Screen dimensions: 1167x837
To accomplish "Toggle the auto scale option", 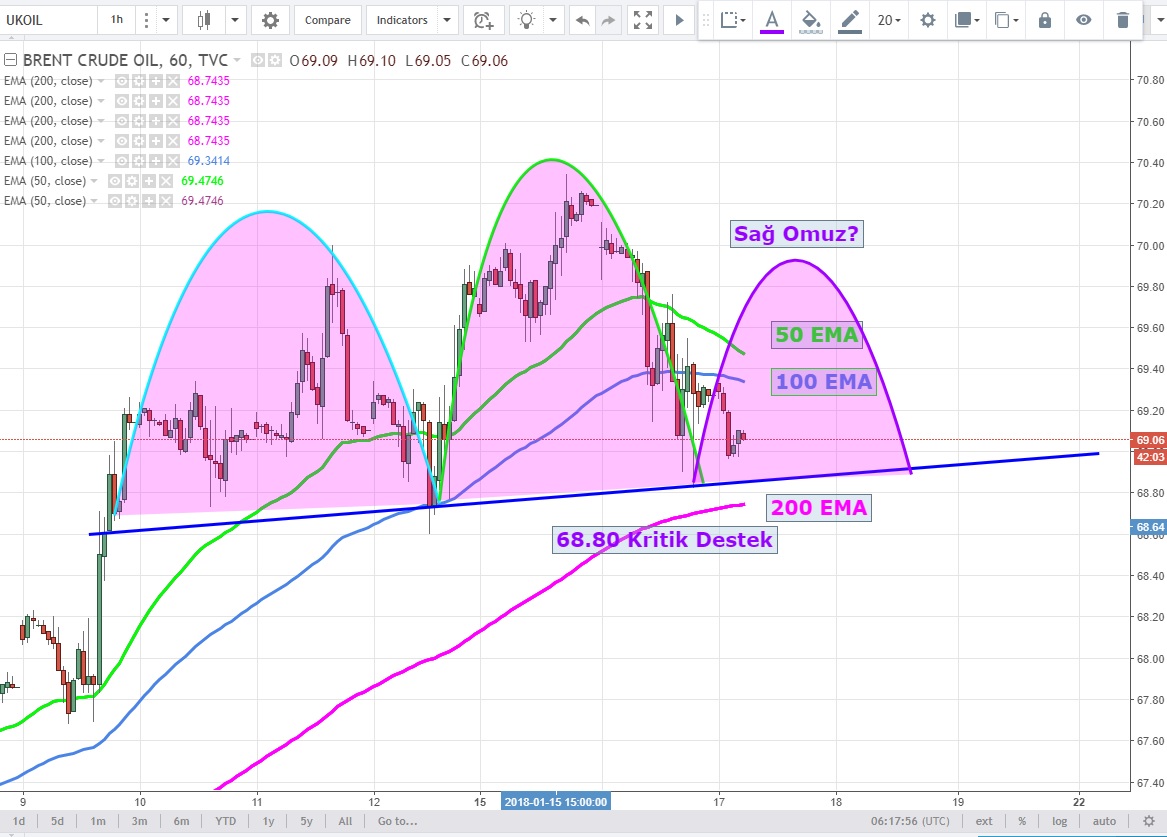I will pos(1104,821).
